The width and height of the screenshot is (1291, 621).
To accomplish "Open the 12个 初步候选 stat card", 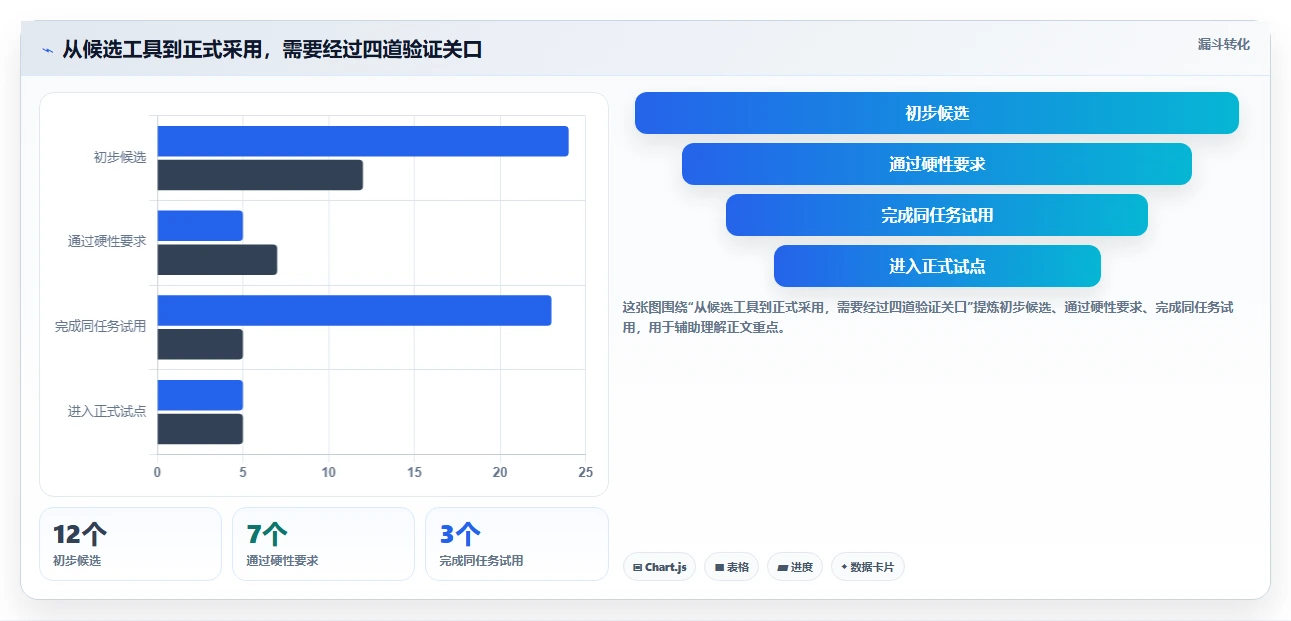I will pyautogui.click(x=130, y=544).
